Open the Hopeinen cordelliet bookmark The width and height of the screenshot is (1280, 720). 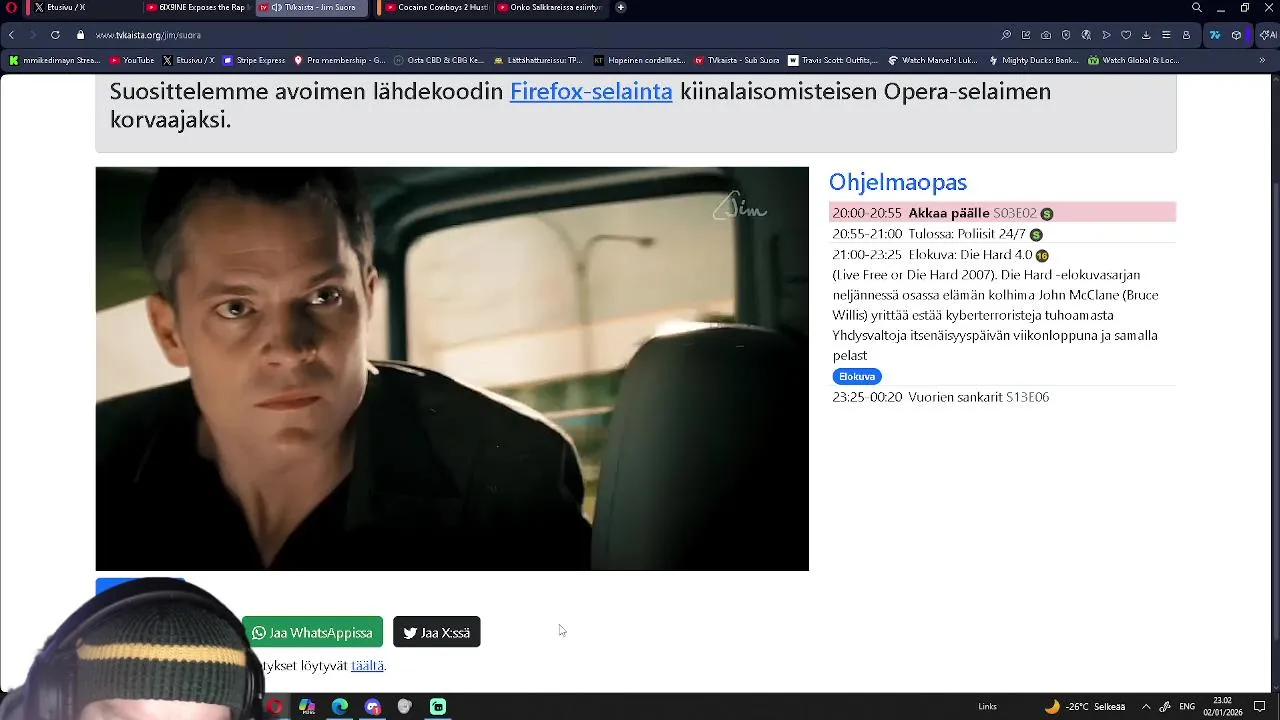(x=639, y=60)
